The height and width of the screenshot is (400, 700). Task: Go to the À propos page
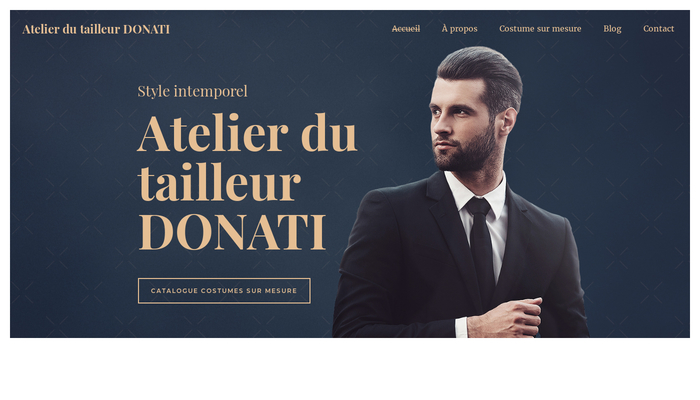(x=459, y=29)
